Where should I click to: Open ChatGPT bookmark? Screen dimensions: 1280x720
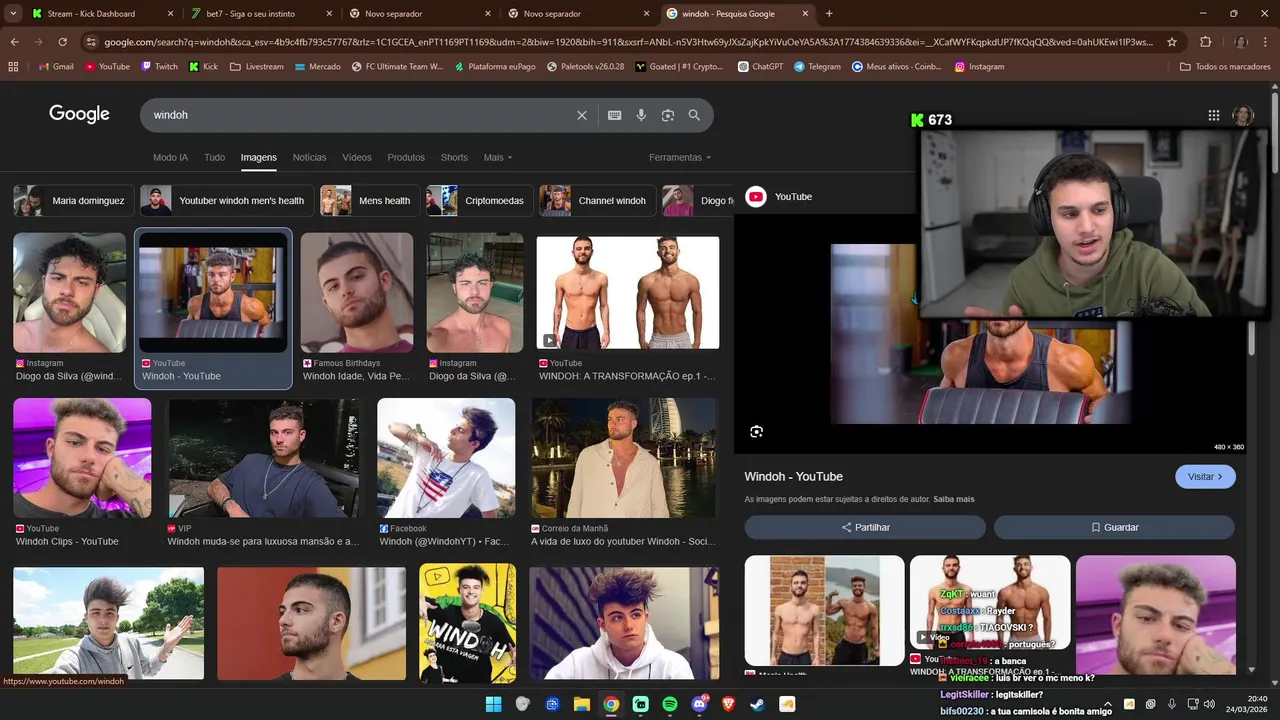click(760, 67)
